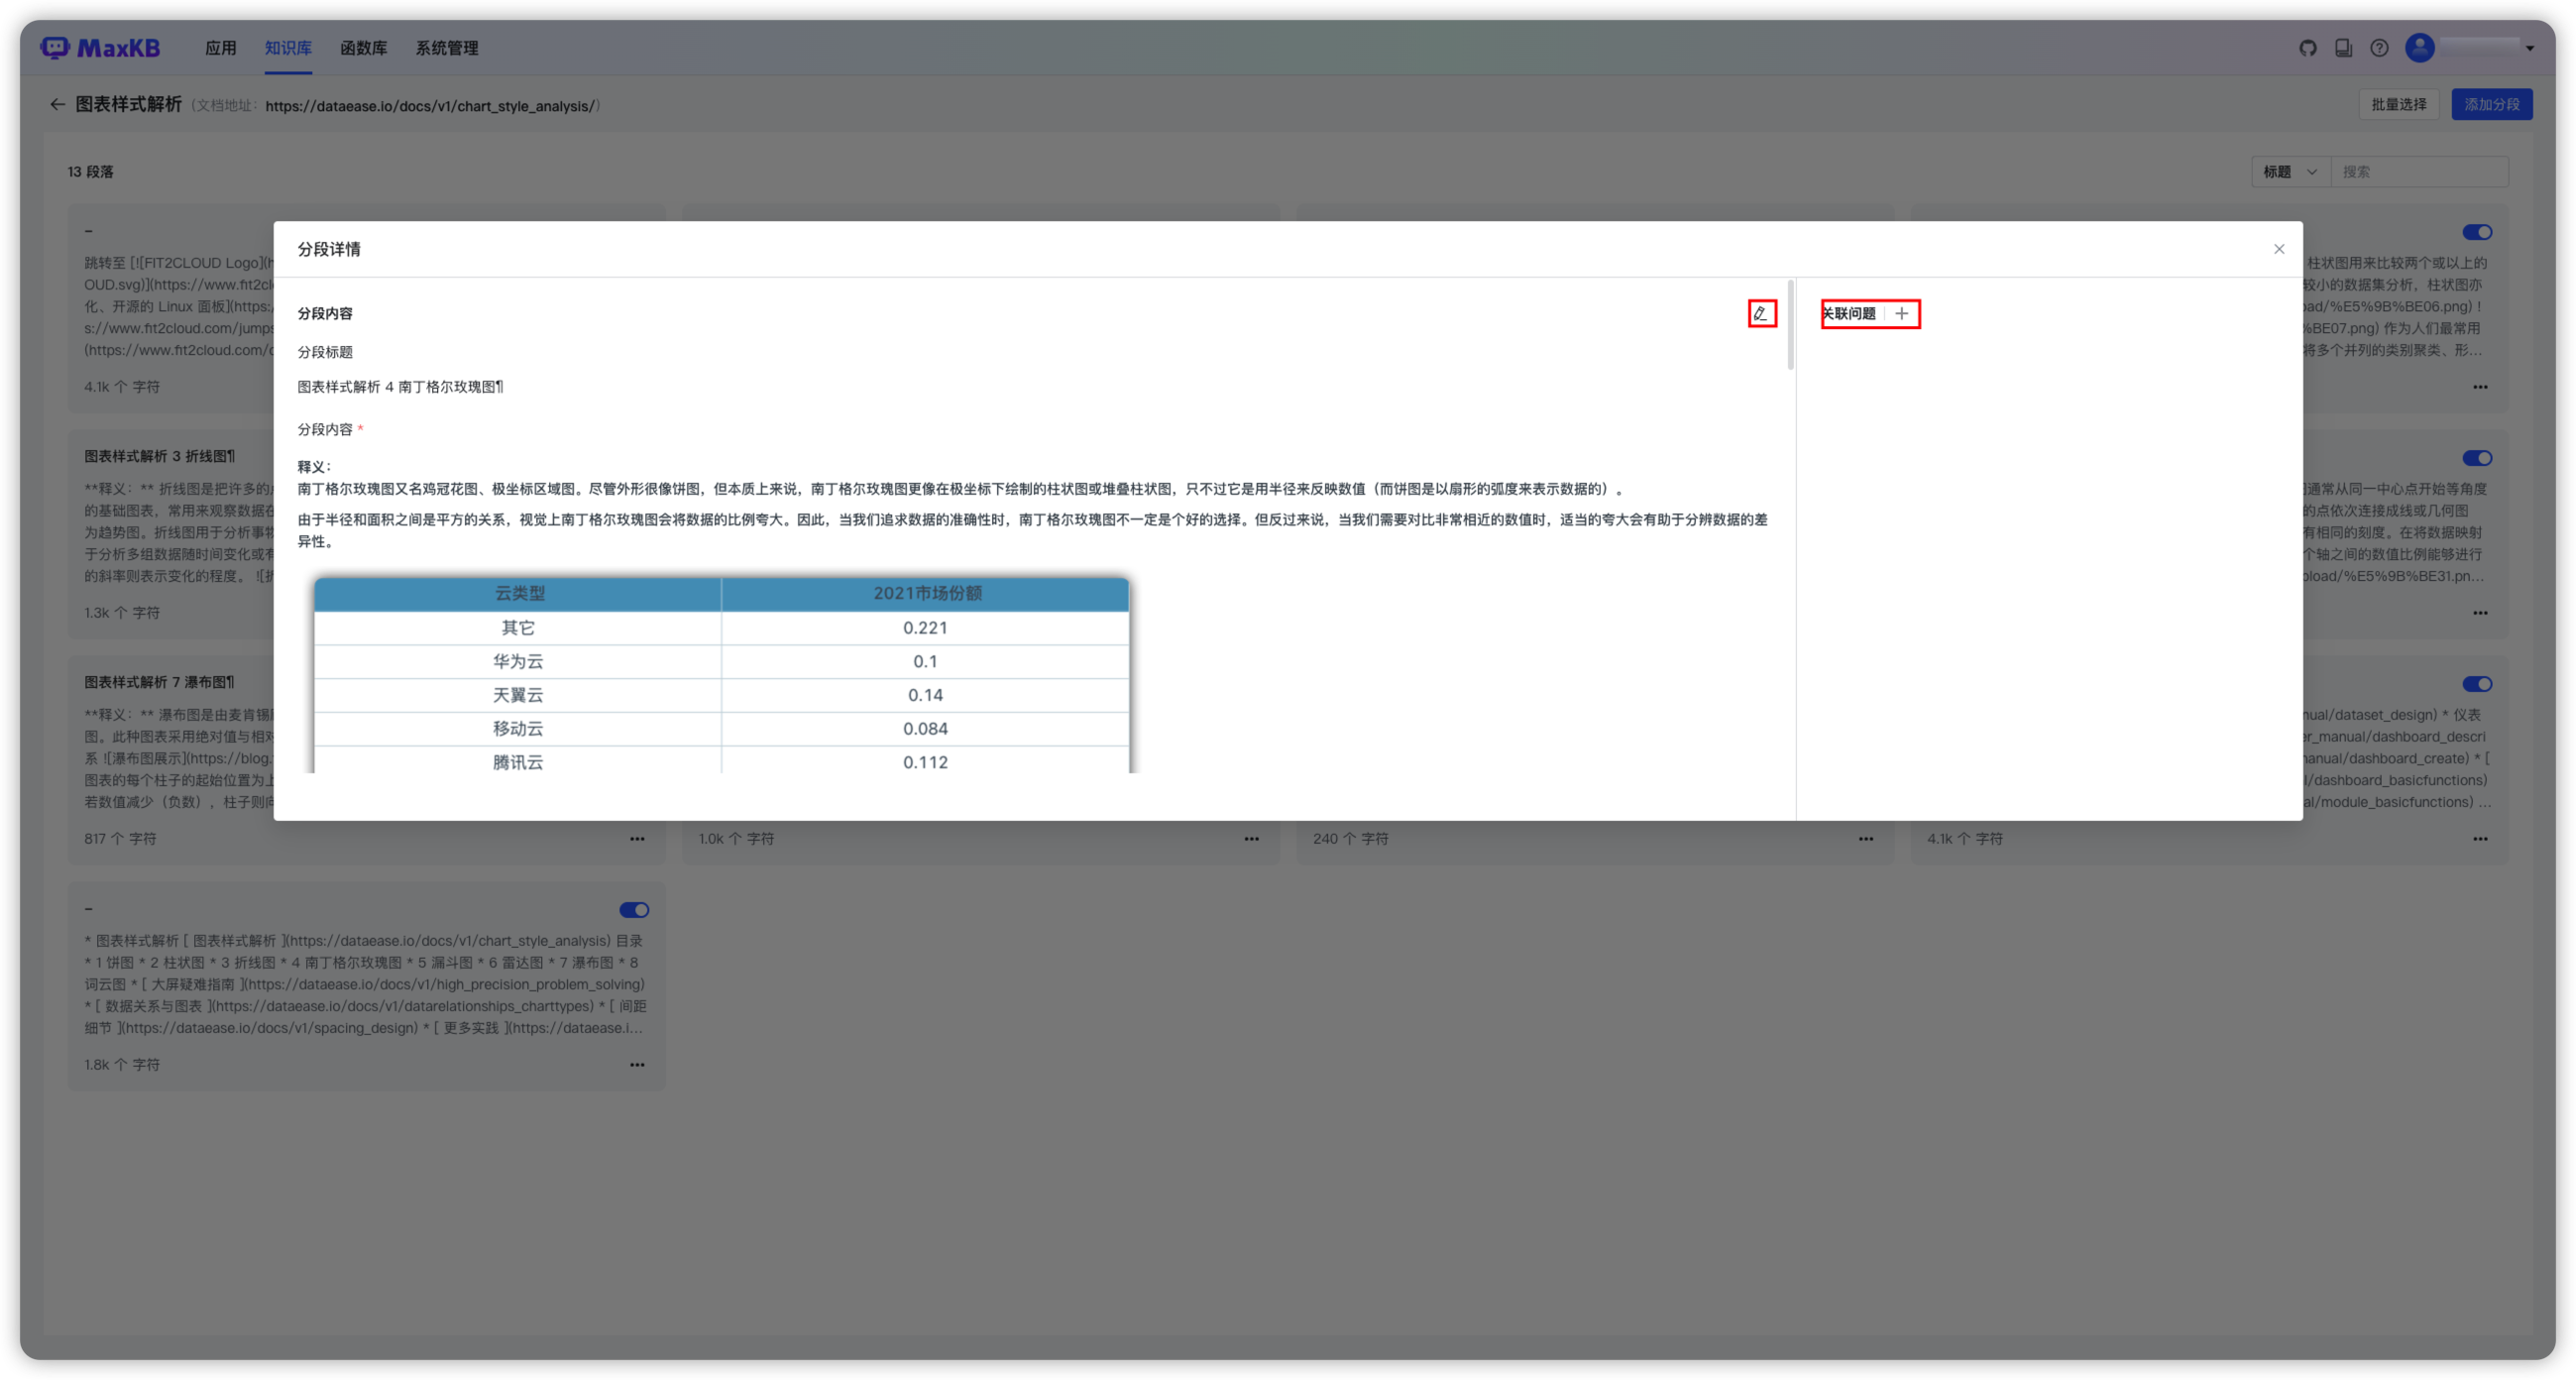This screenshot has width=2576, height=1380.
Task: Click the 添加分段 button
Action: click(2491, 104)
